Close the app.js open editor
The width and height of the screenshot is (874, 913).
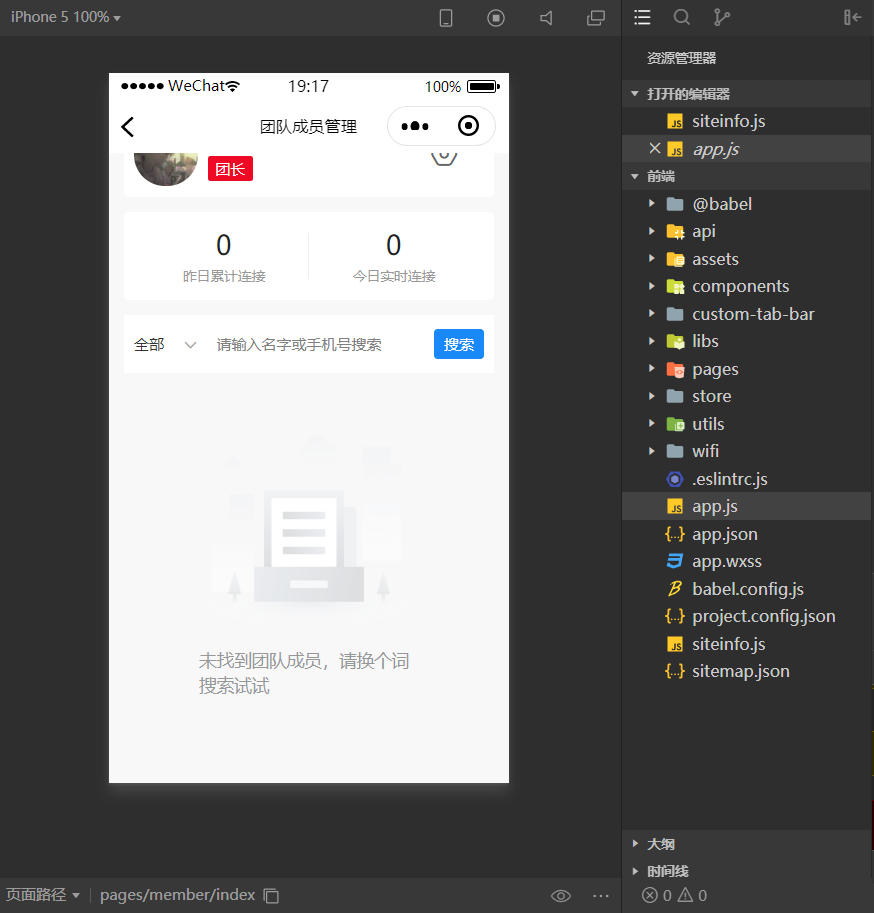pyautogui.click(x=655, y=148)
